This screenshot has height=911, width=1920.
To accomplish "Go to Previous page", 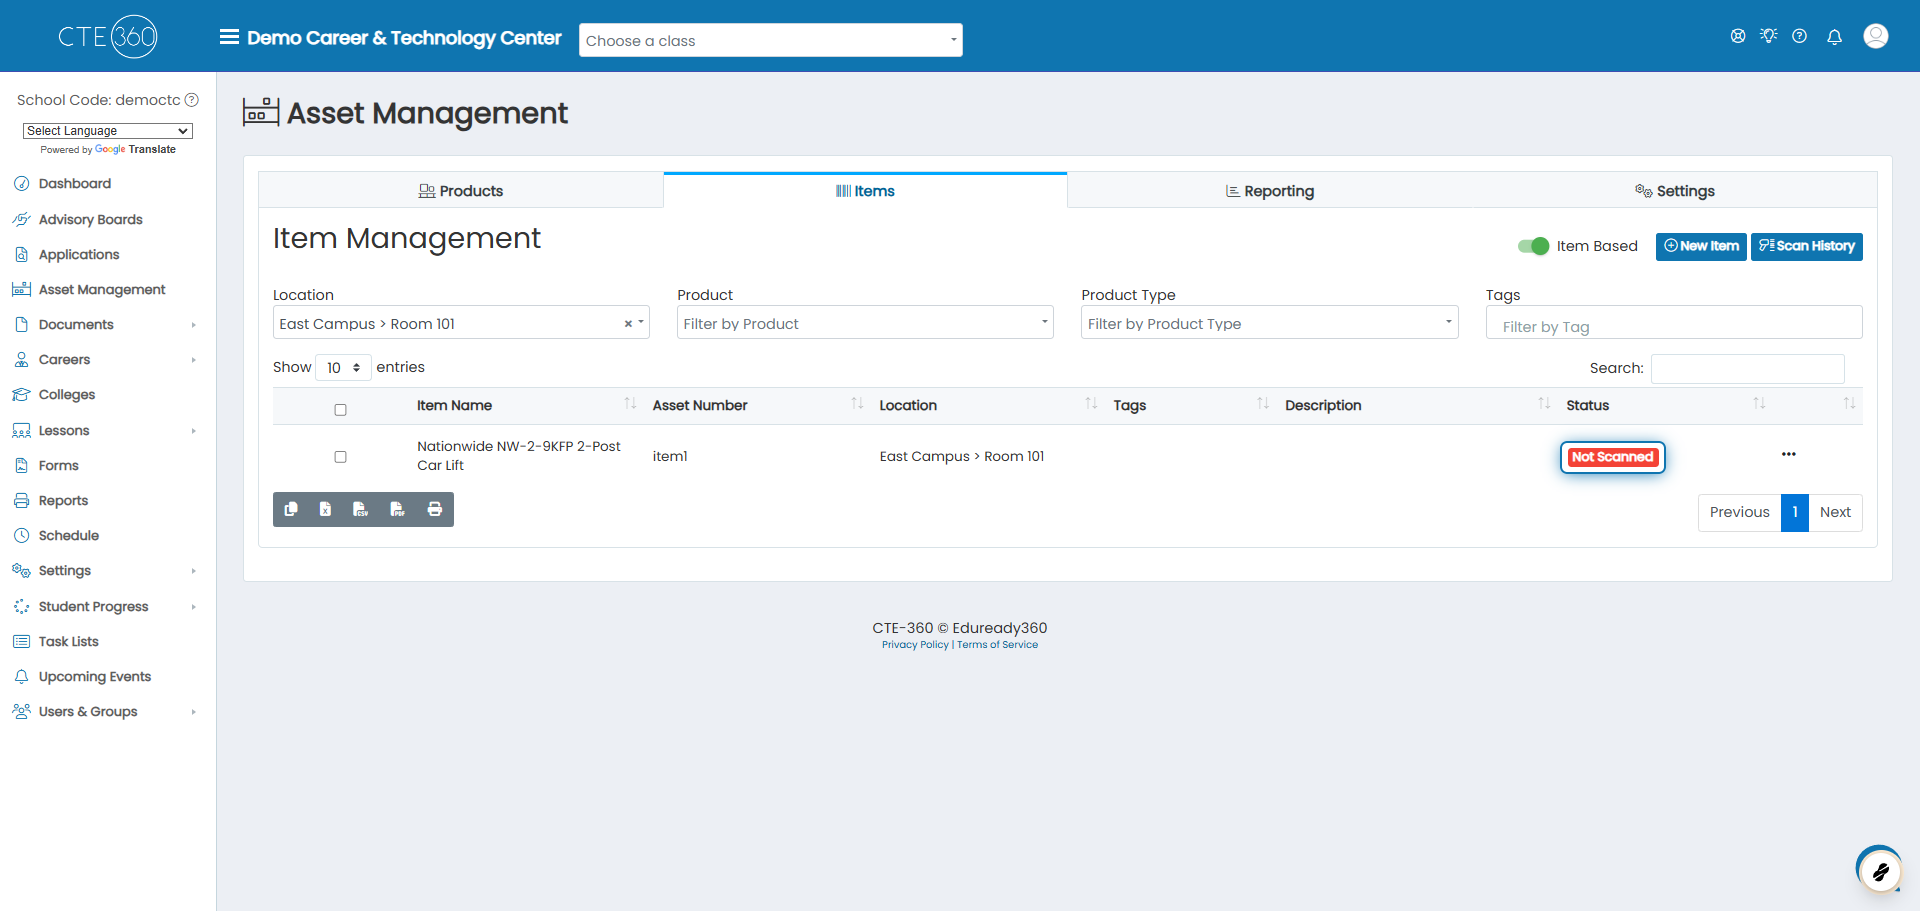I will pos(1739,512).
